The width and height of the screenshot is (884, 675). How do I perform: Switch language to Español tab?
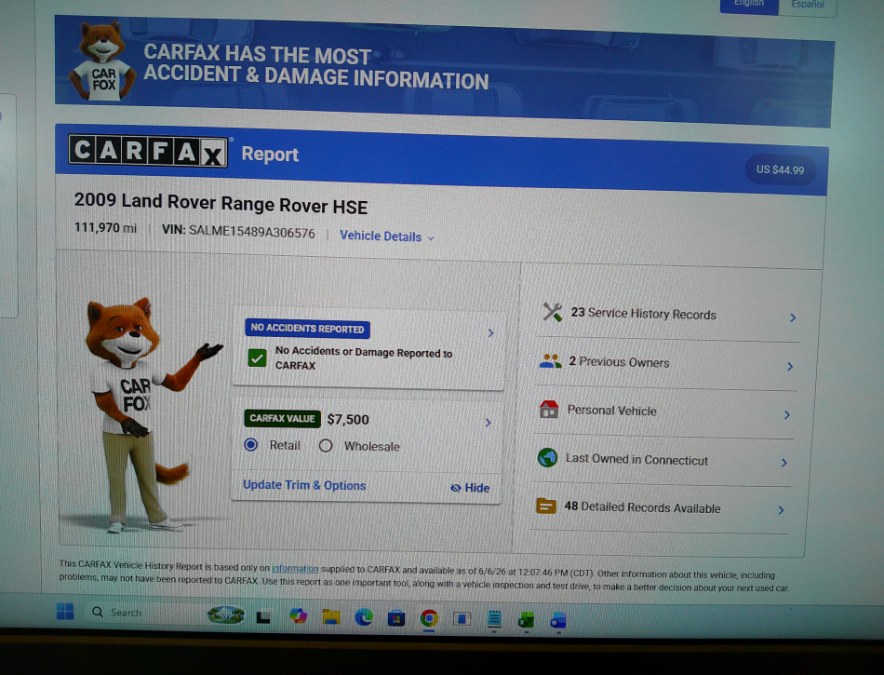(807, 6)
